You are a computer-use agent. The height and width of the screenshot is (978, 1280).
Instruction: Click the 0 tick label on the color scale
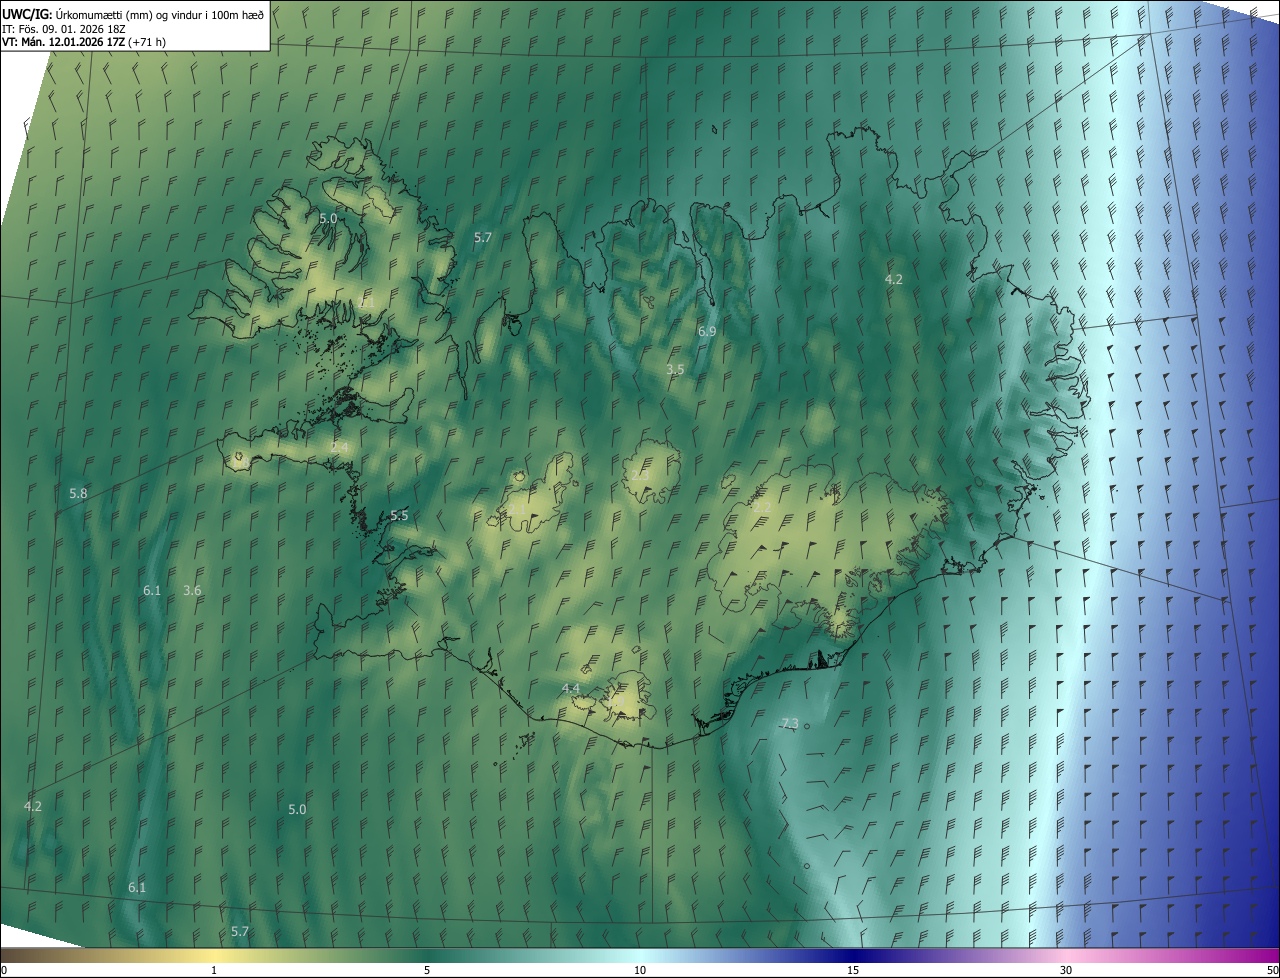4,970
